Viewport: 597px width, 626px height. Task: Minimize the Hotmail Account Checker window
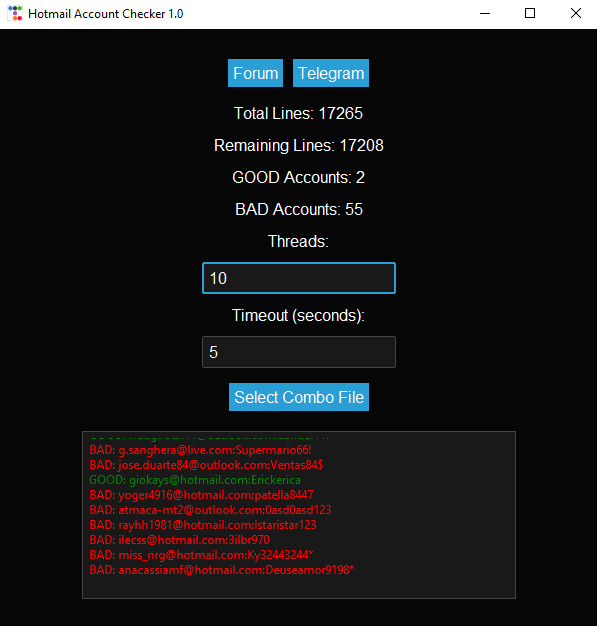(x=485, y=13)
